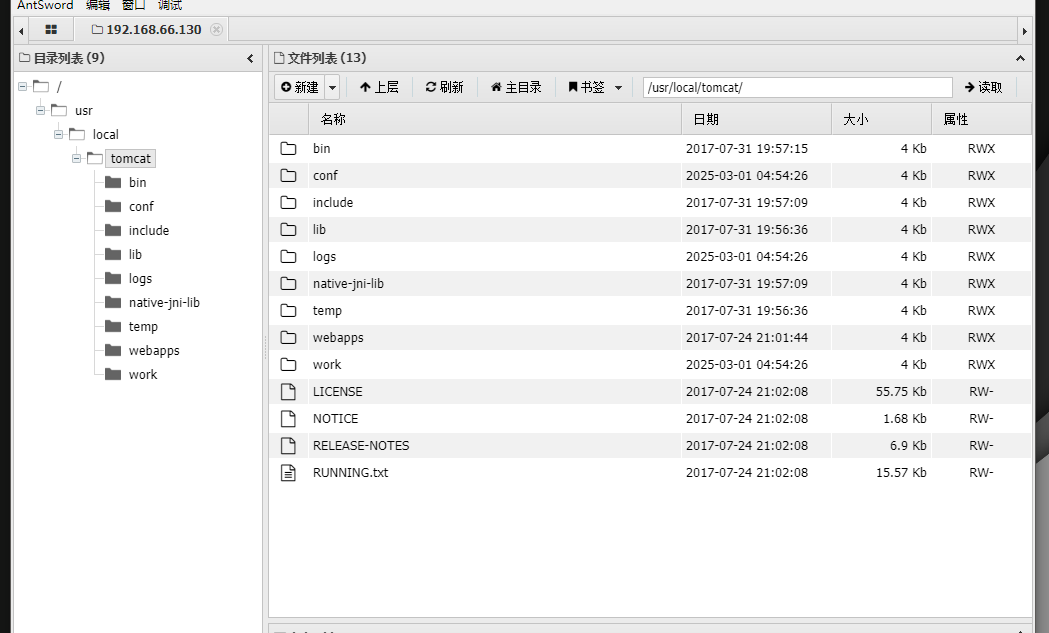Refresh the file list with 刷新
The height and width of the screenshot is (633, 1049).
[444, 87]
